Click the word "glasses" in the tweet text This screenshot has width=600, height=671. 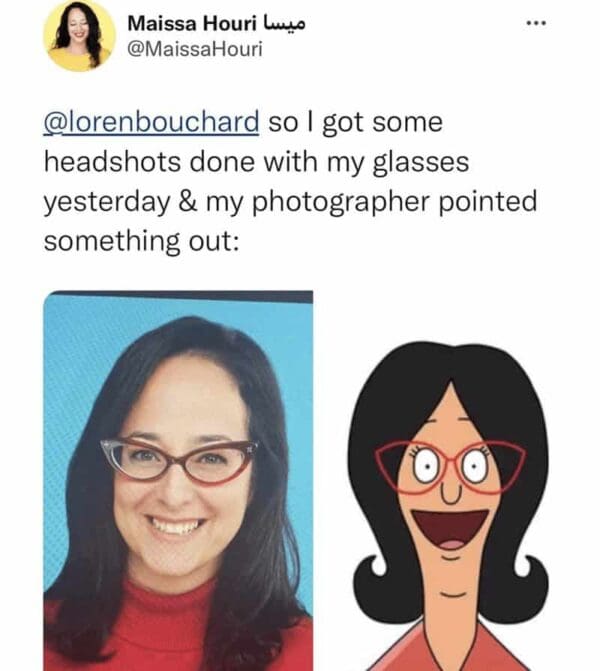421,163
